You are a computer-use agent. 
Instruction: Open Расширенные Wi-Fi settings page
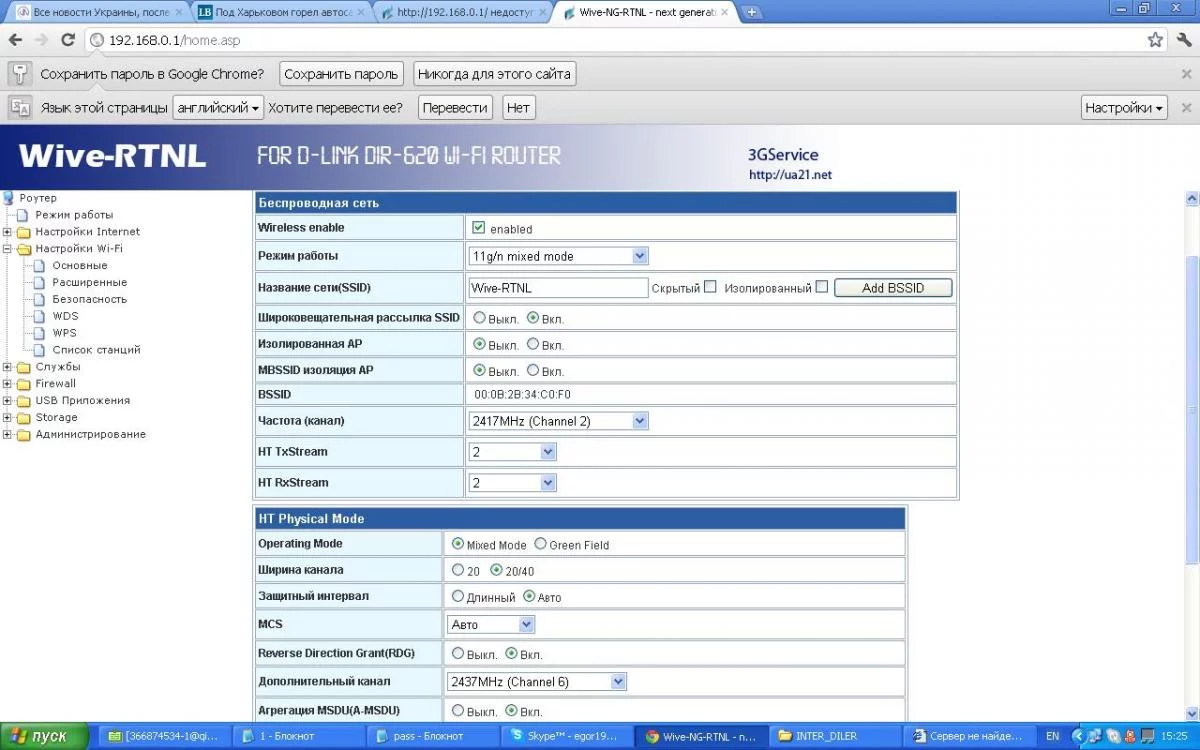(90, 283)
